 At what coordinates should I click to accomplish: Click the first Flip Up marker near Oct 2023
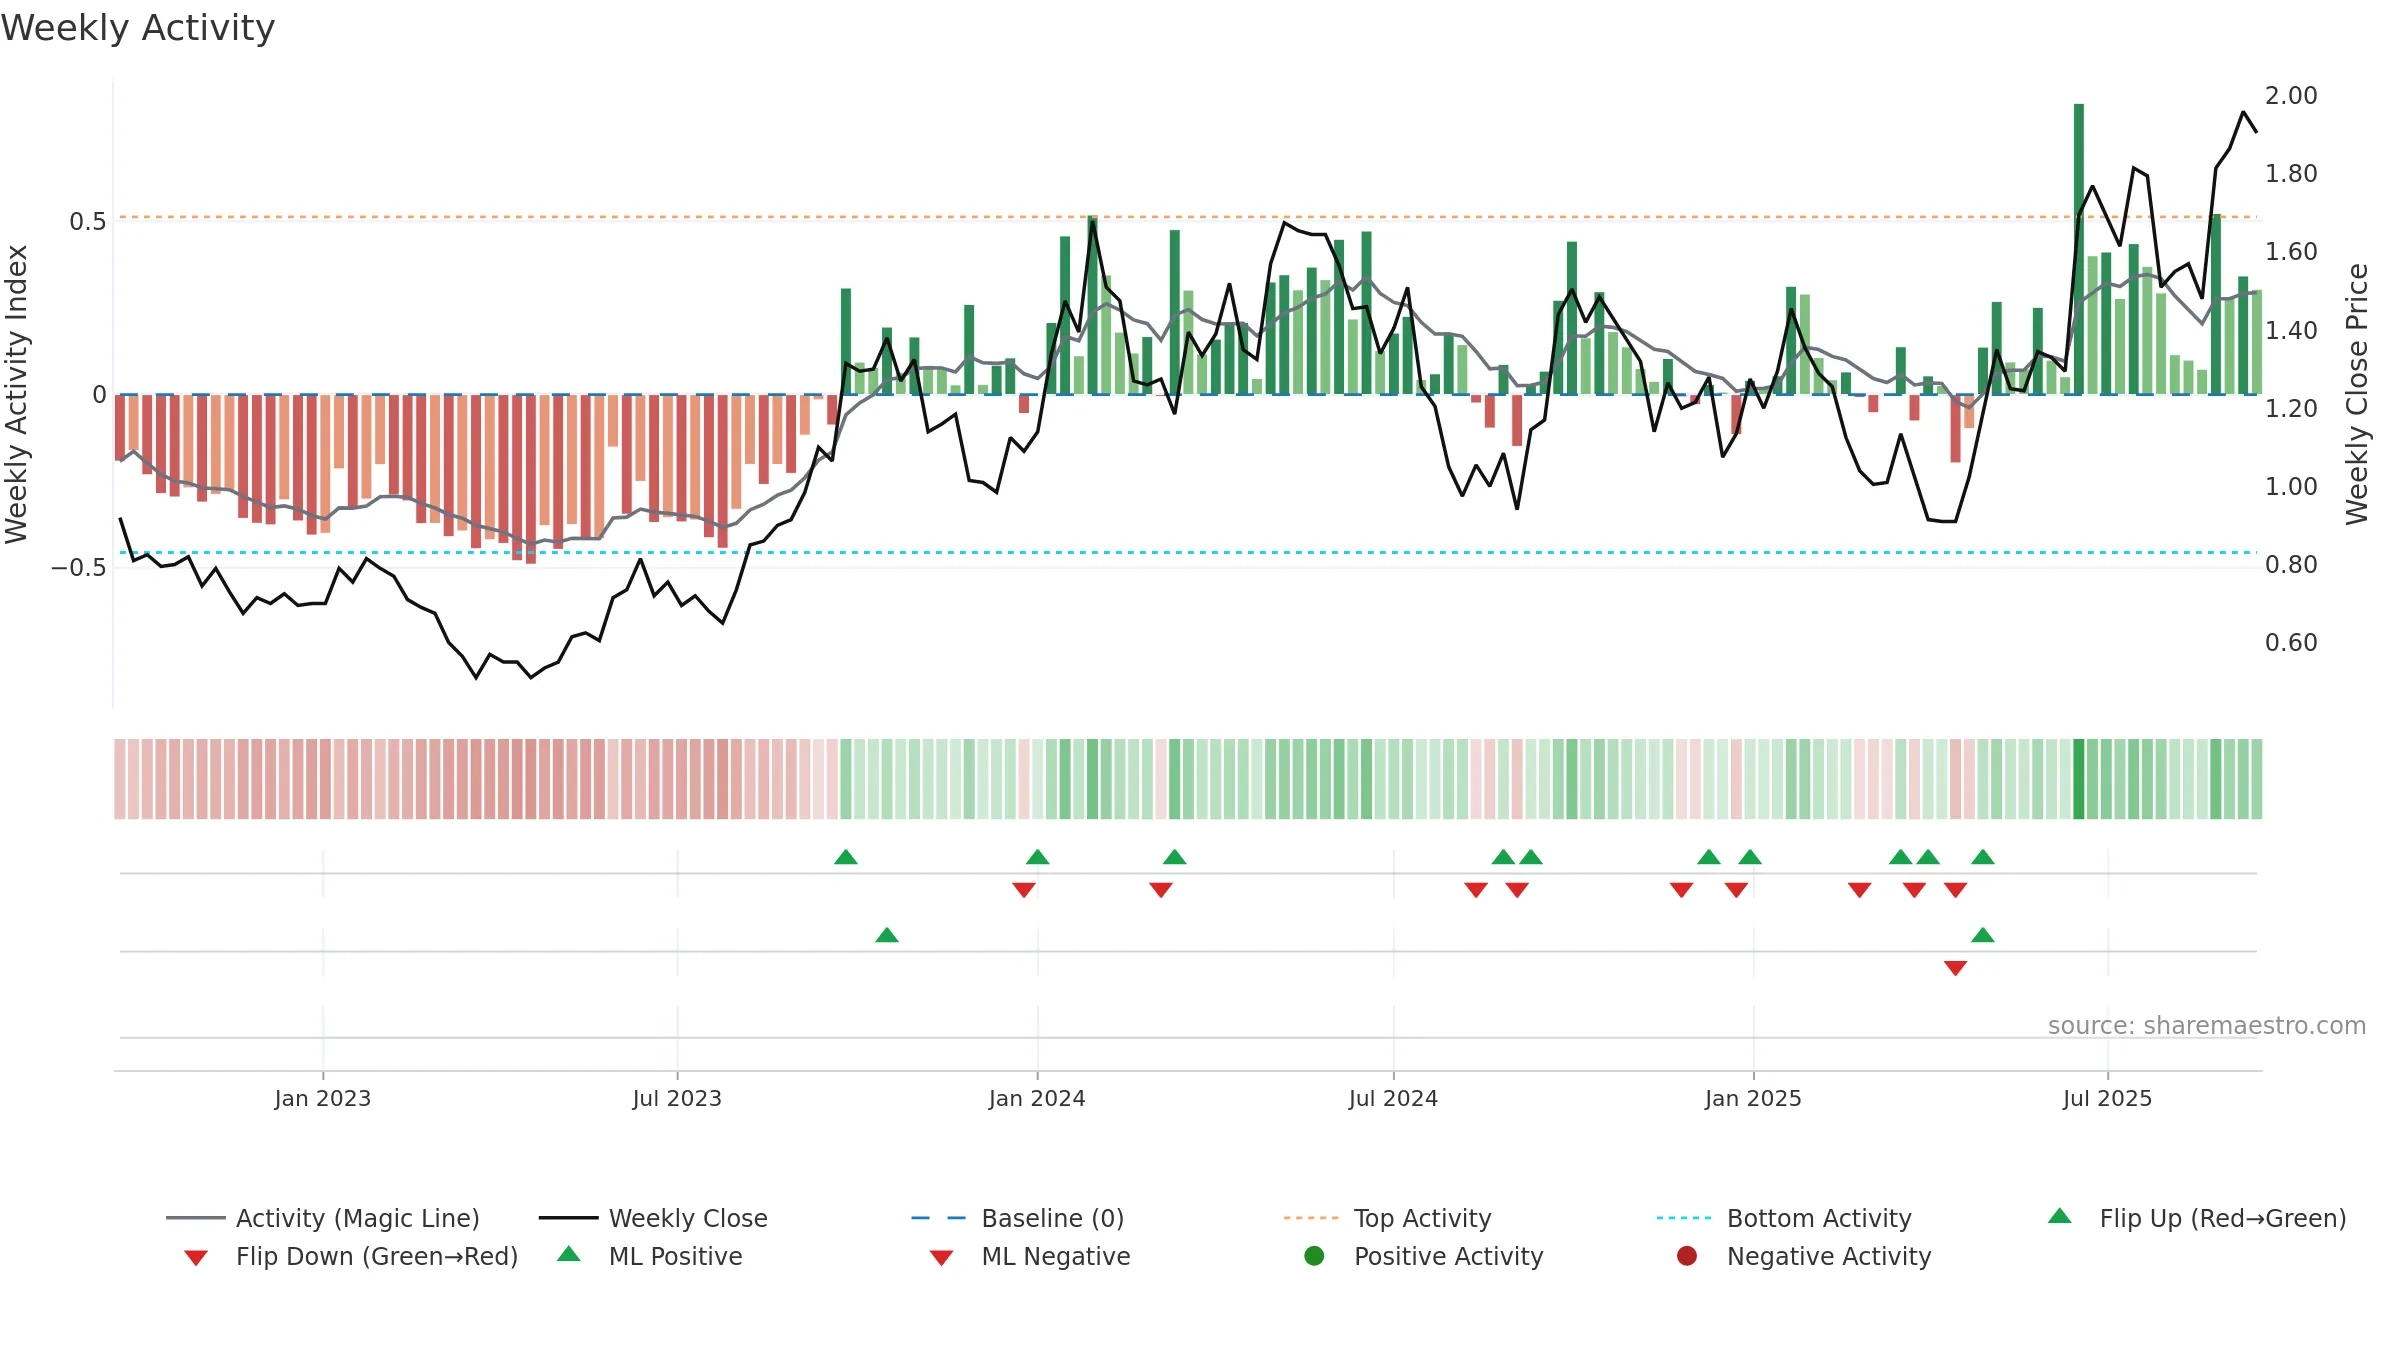point(846,857)
